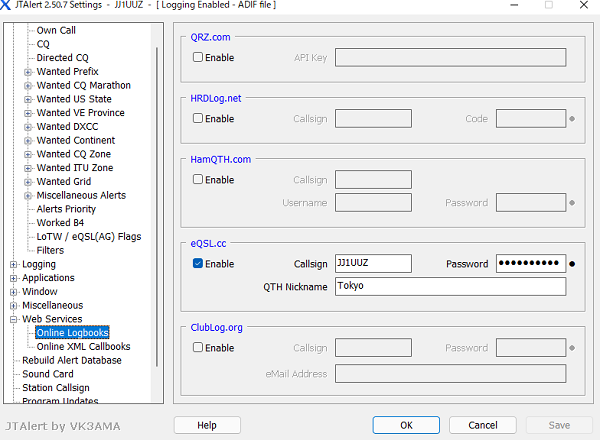Disable the eQSL.cc Enable checkbox

198,264
